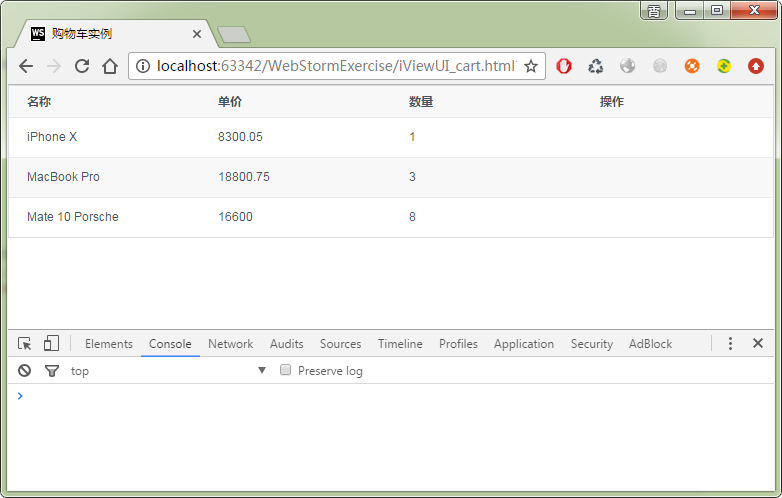
Task: Open the orange lifebuoy extension icon
Action: pyautogui.click(x=692, y=66)
